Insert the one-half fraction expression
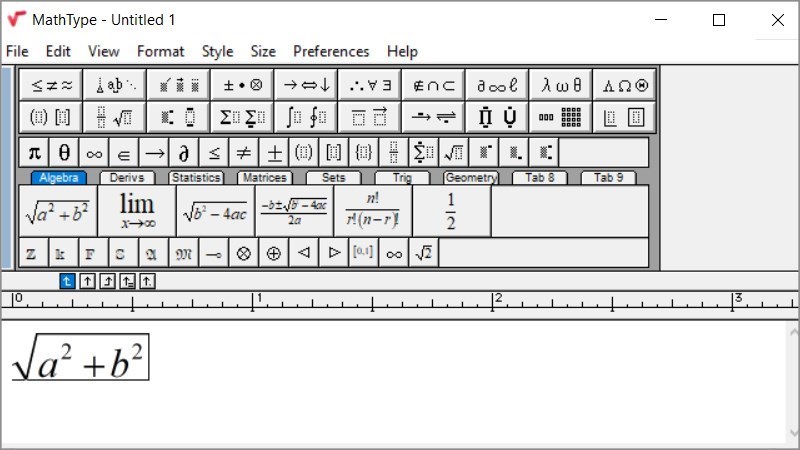Viewport: 800px width, 450px height. pyautogui.click(x=452, y=211)
